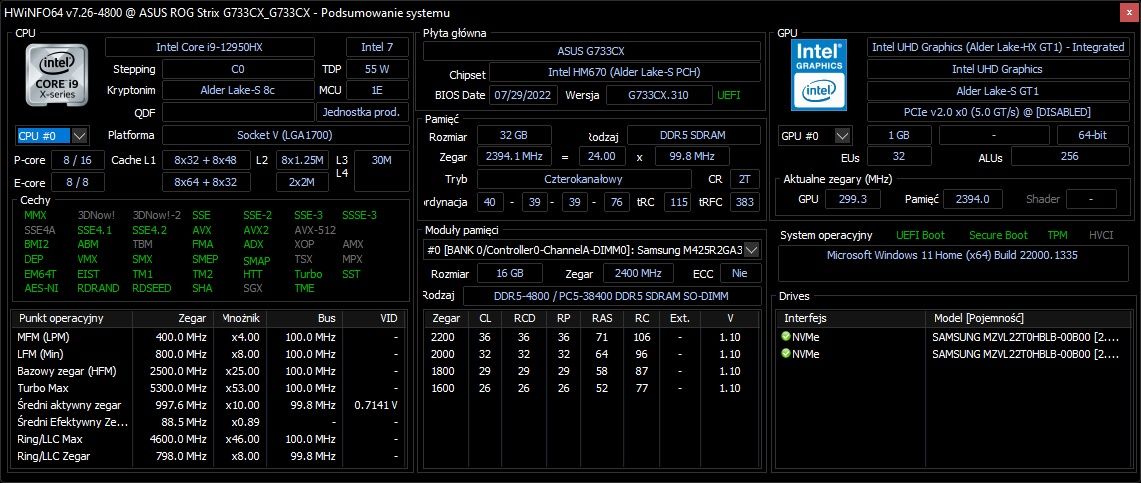
Task: Click the BIOS date 07/29/2022 field
Action: 524,95
